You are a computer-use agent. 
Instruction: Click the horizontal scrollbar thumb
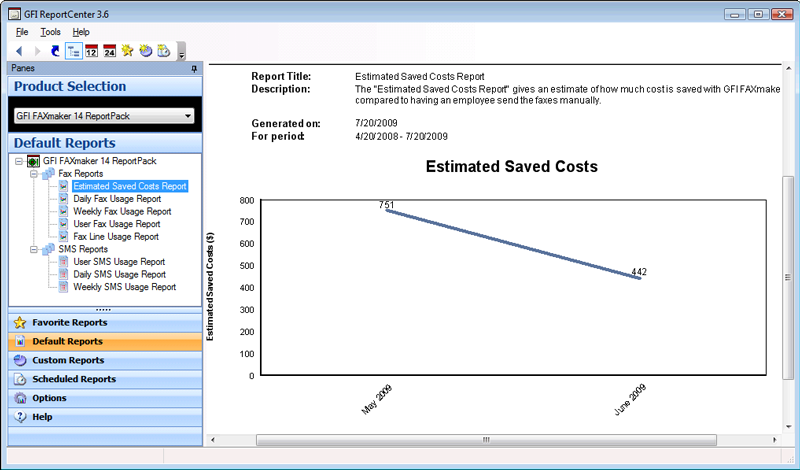tap(486, 440)
